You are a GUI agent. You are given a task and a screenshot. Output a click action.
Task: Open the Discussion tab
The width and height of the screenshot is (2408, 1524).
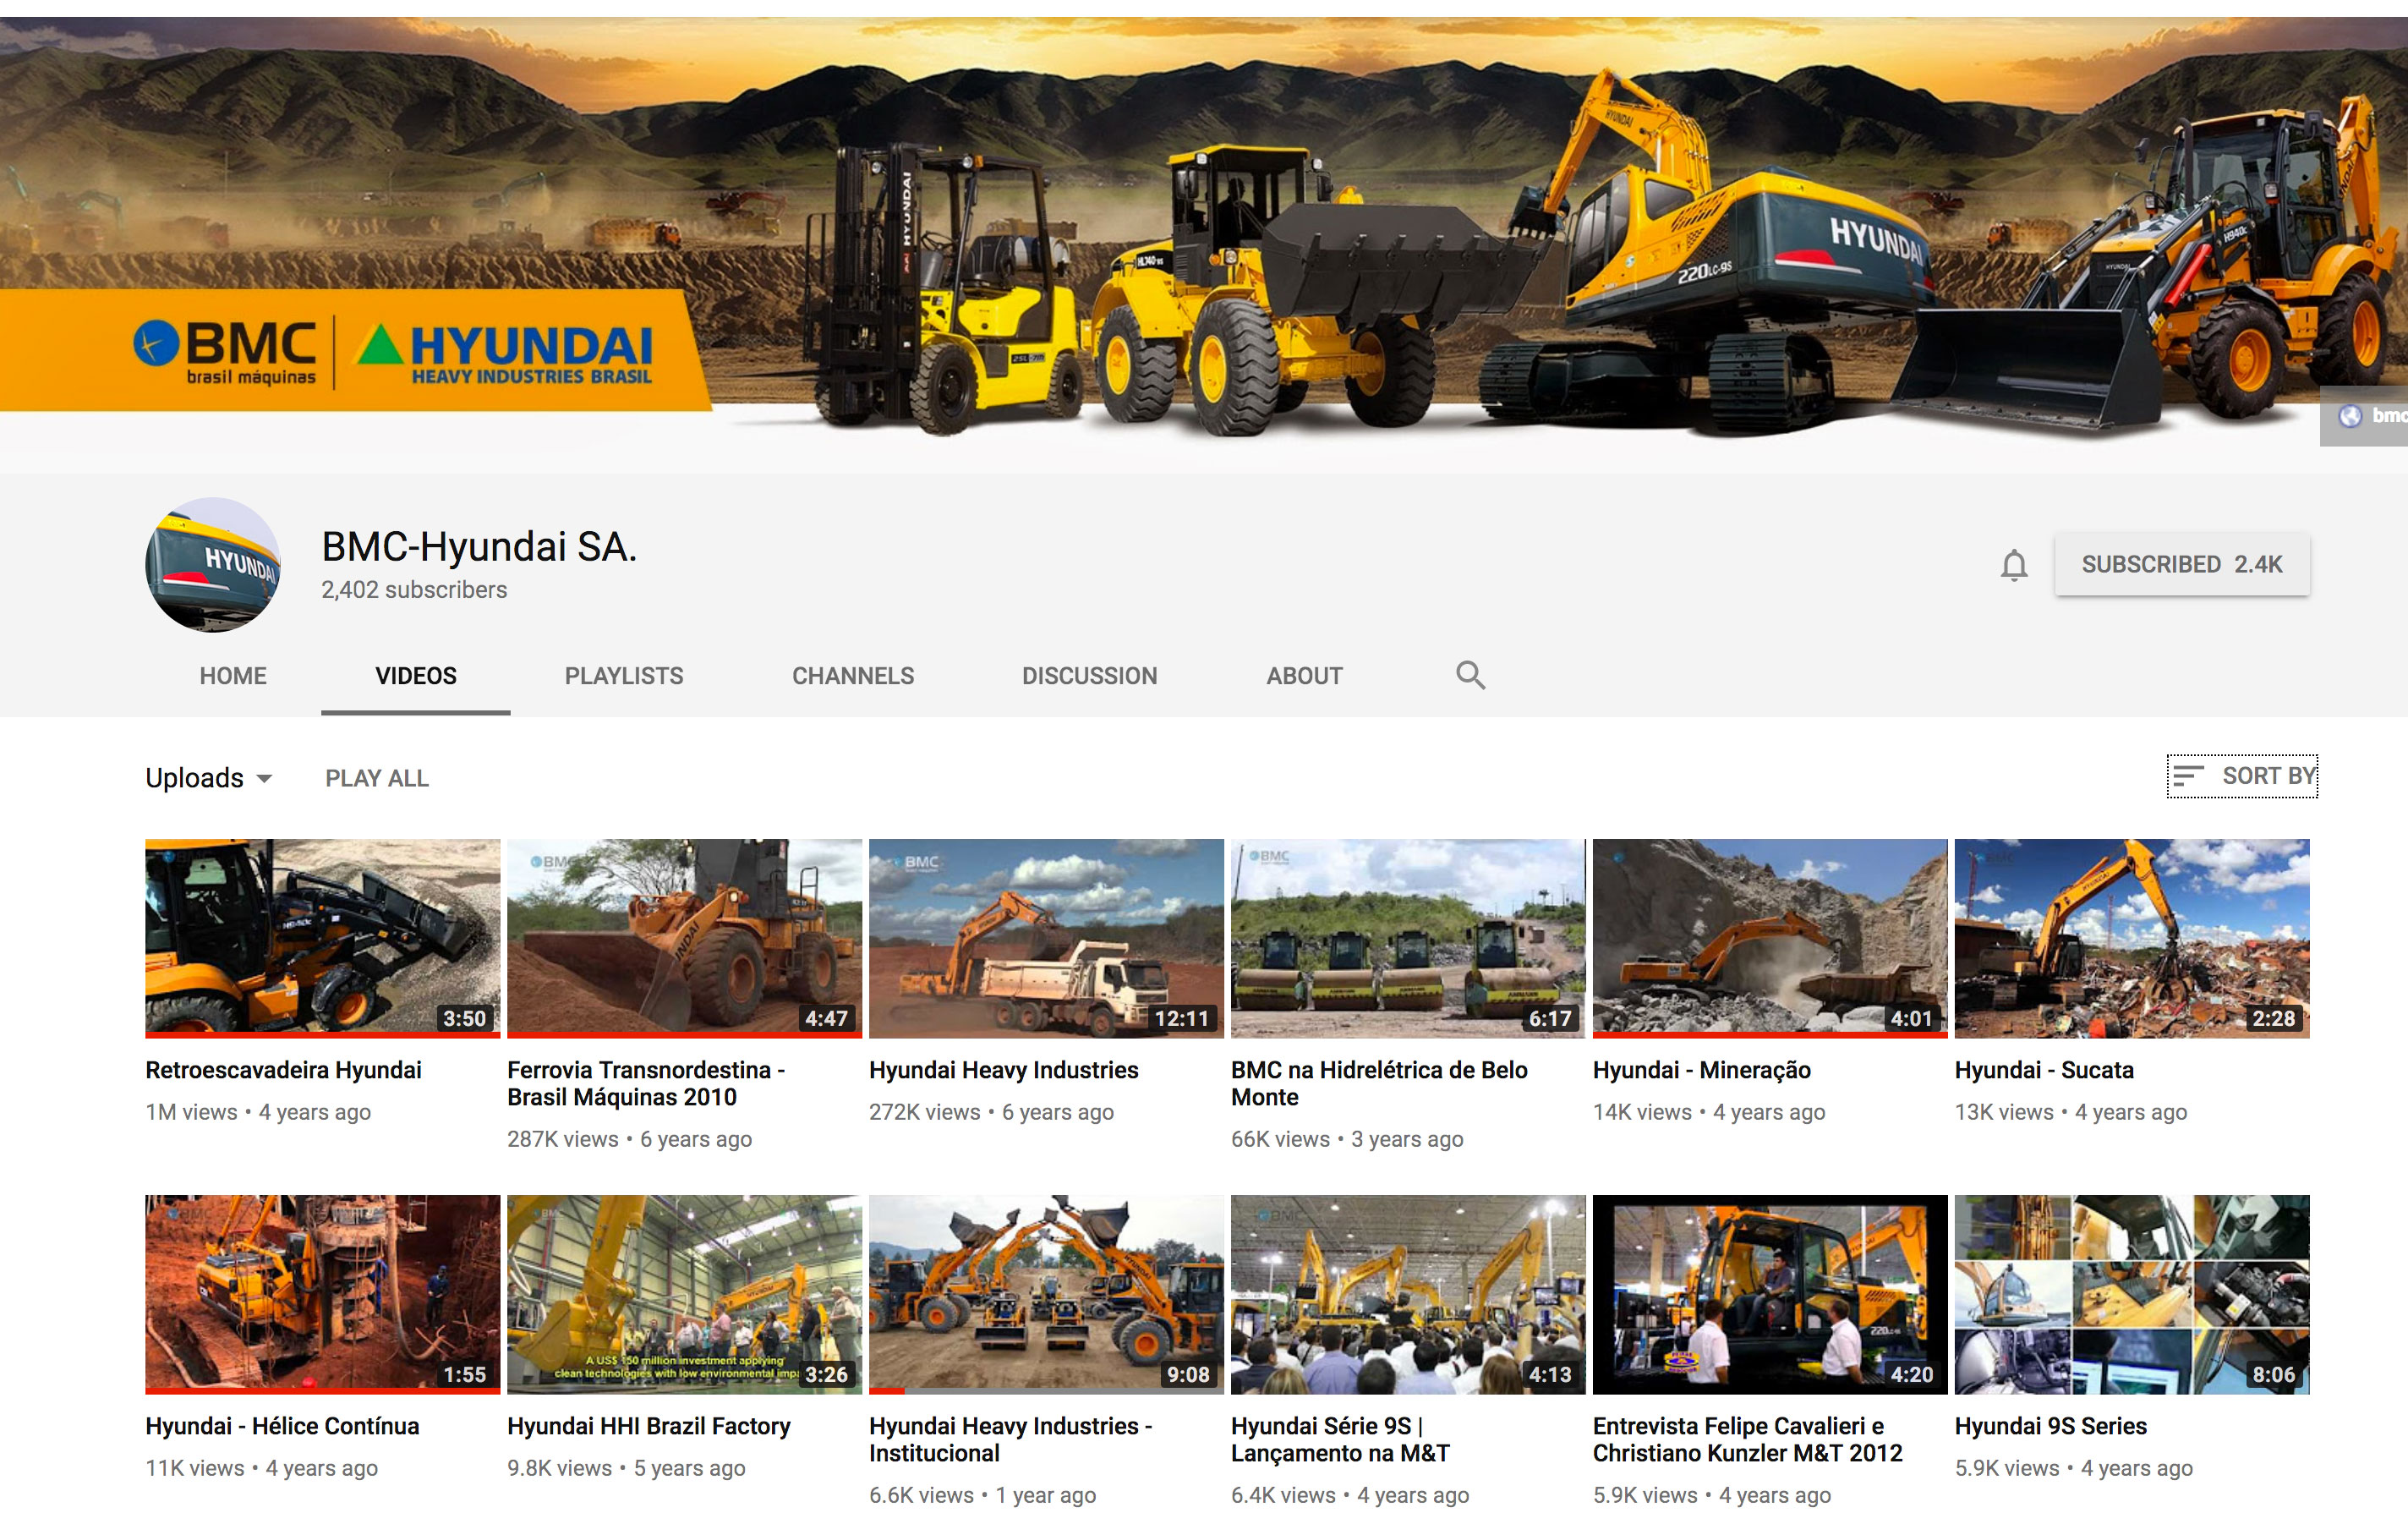click(x=1090, y=676)
